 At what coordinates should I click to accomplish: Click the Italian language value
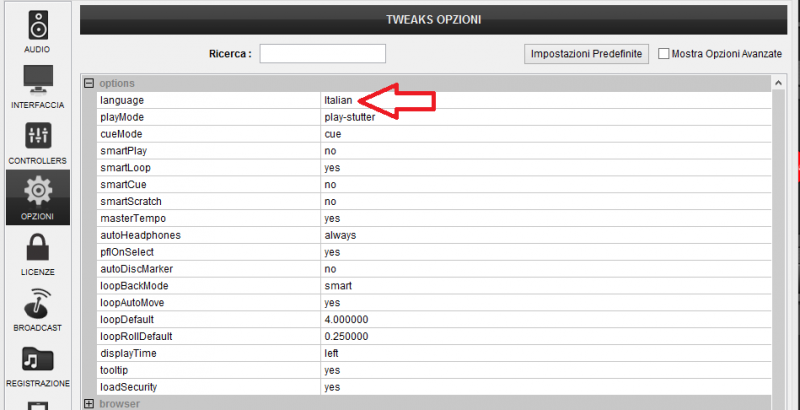click(338, 100)
